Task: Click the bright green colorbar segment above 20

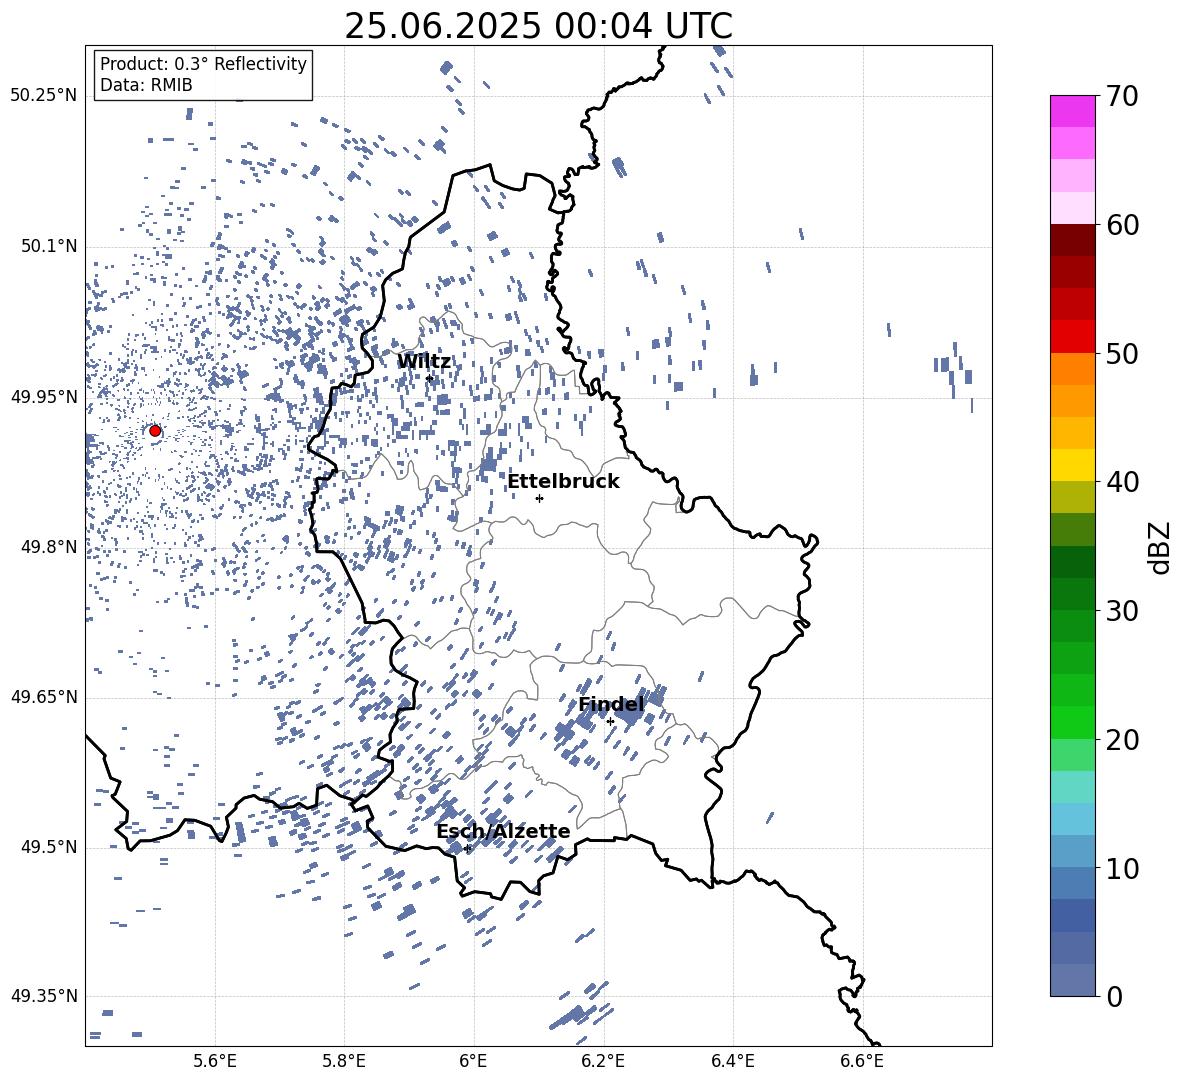Action: click(x=1073, y=722)
